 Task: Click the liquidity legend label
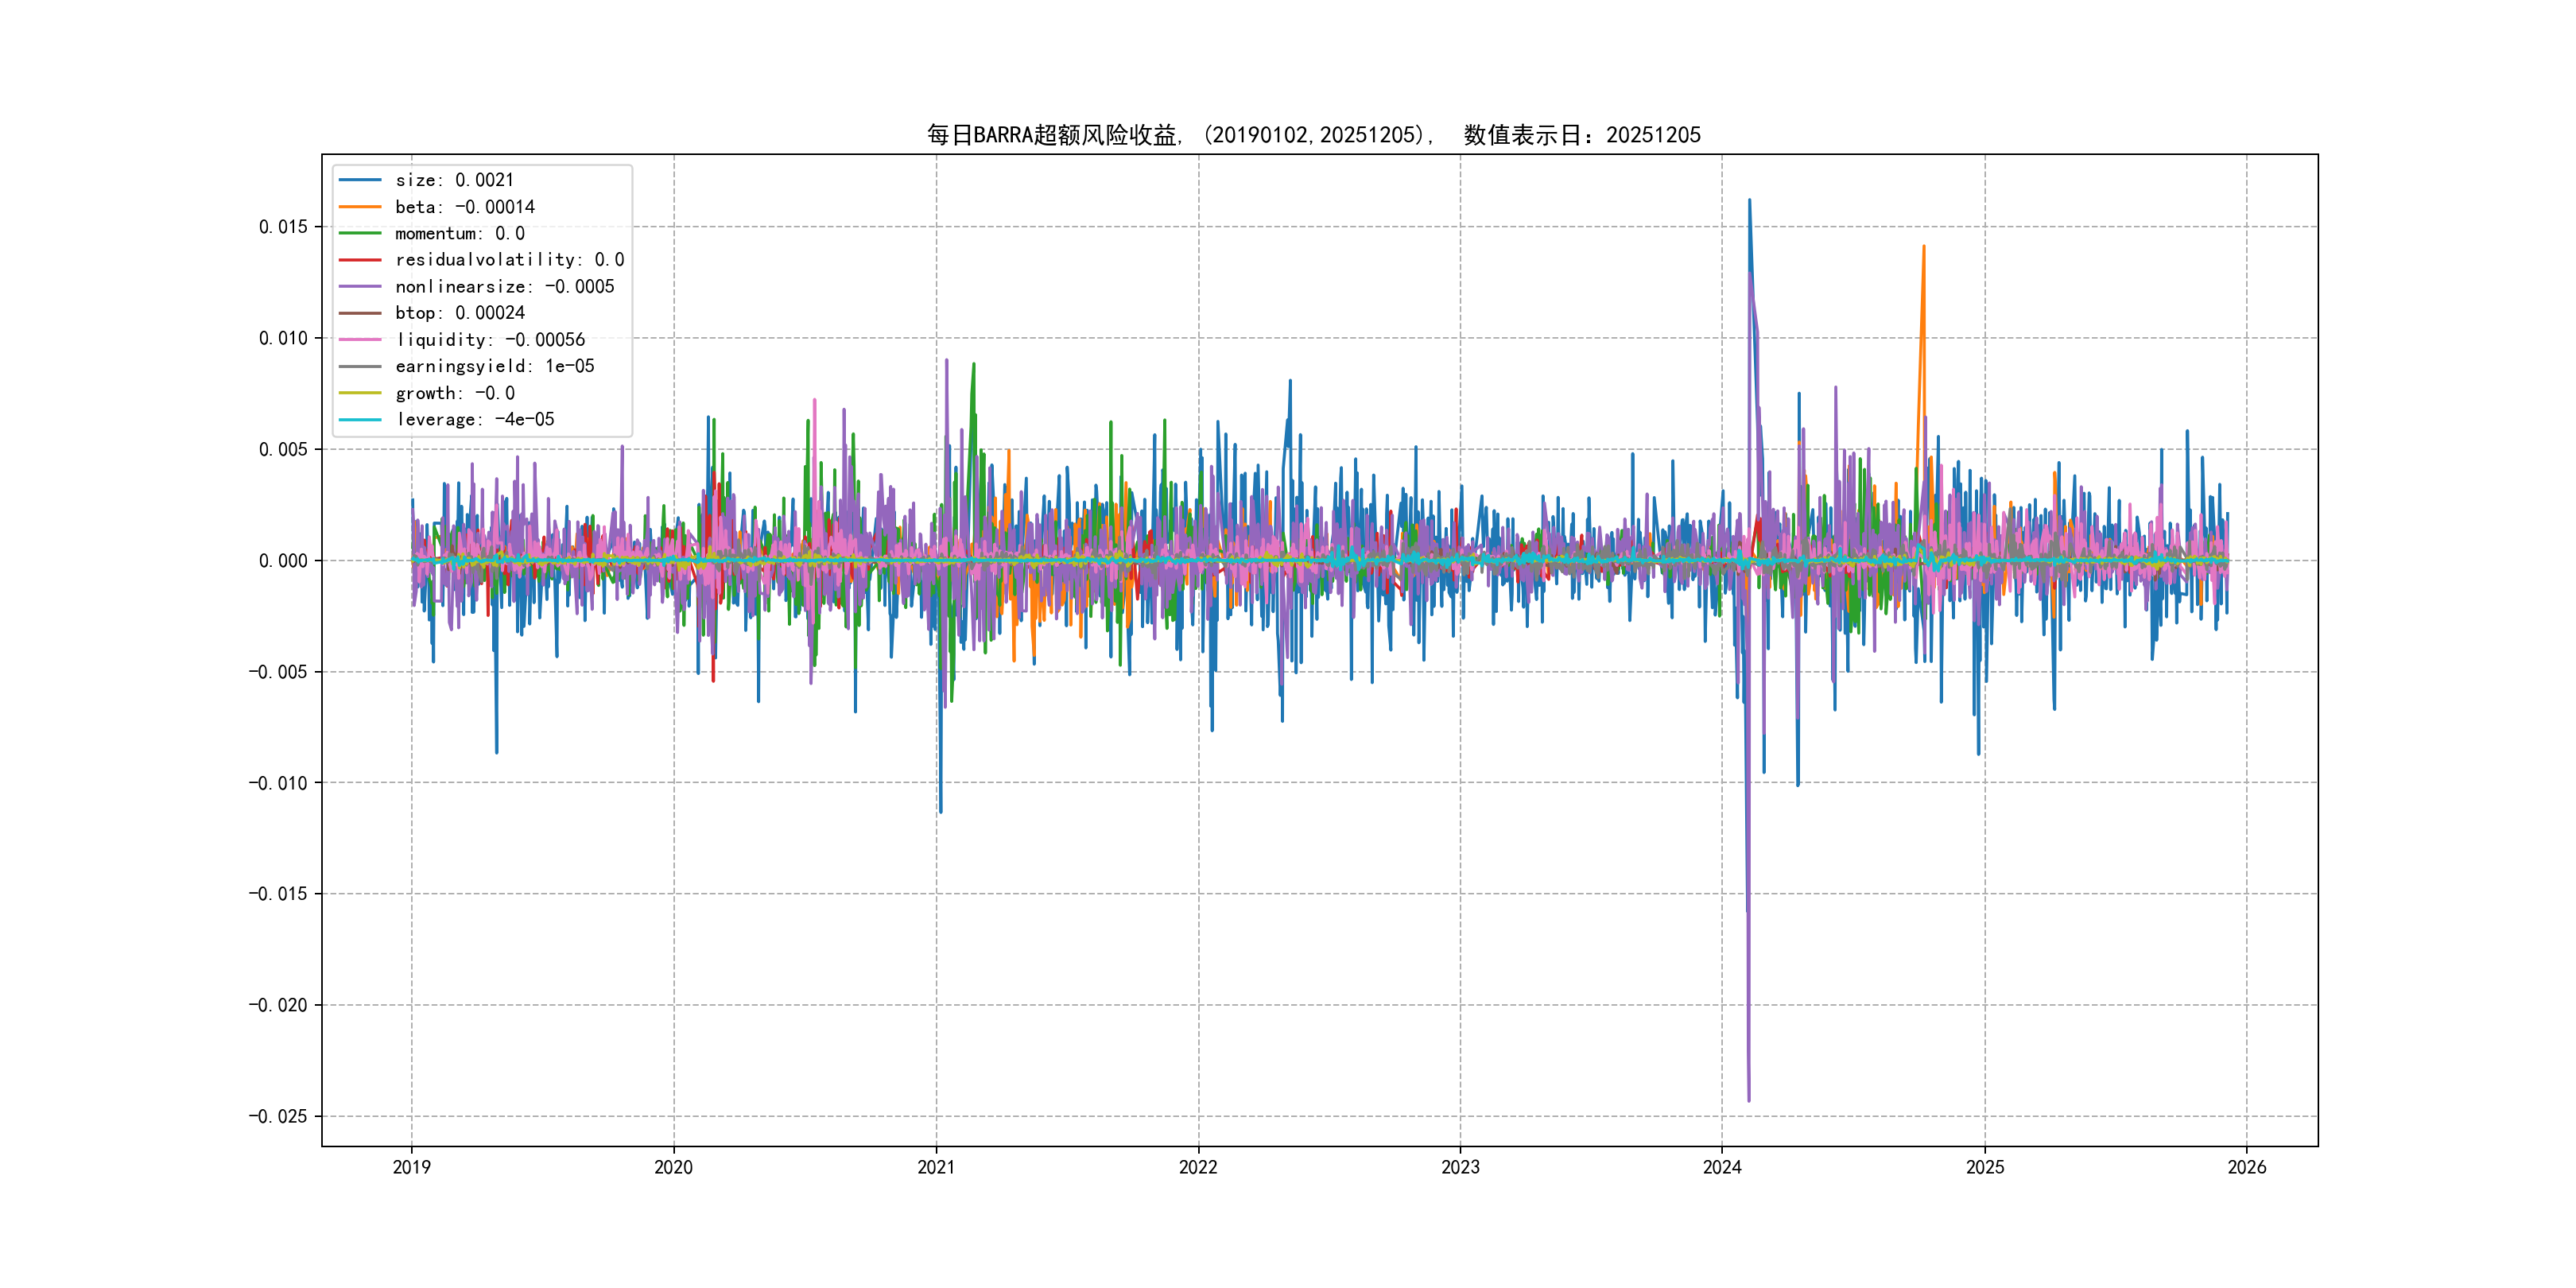click(490, 340)
